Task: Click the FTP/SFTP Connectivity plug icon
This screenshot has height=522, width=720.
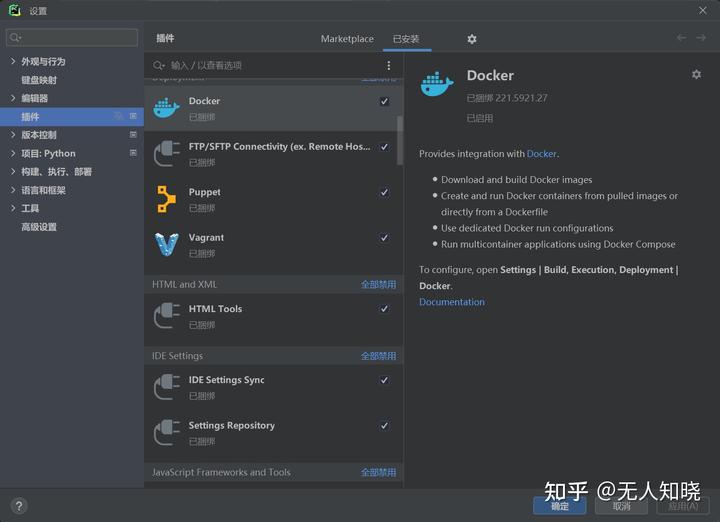Action: pos(166,153)
